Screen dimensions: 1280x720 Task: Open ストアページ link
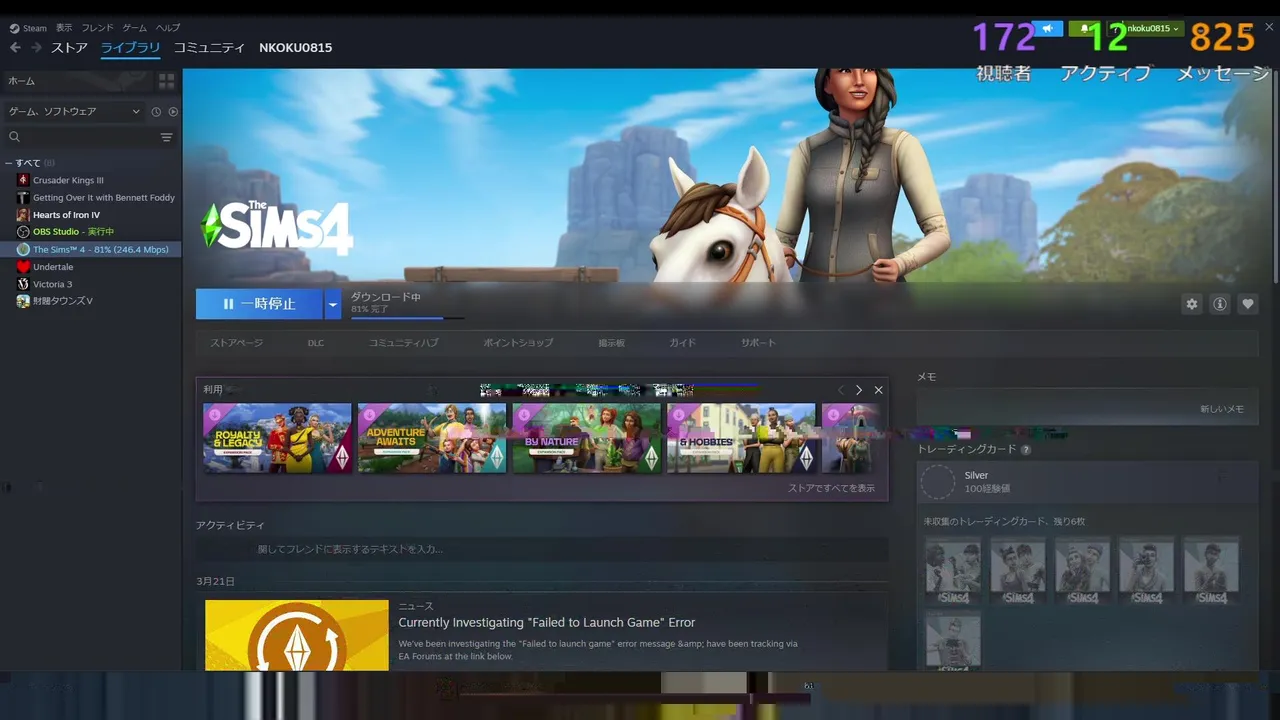point(236,343)
